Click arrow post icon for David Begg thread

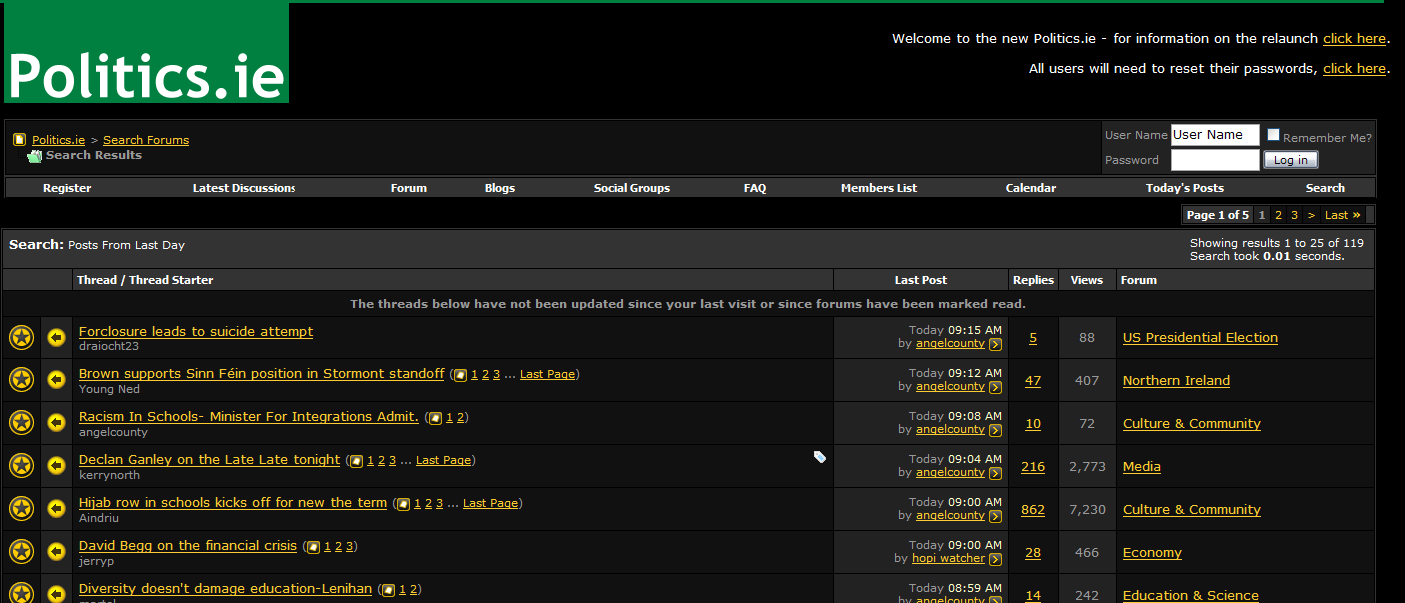[57, 552]
